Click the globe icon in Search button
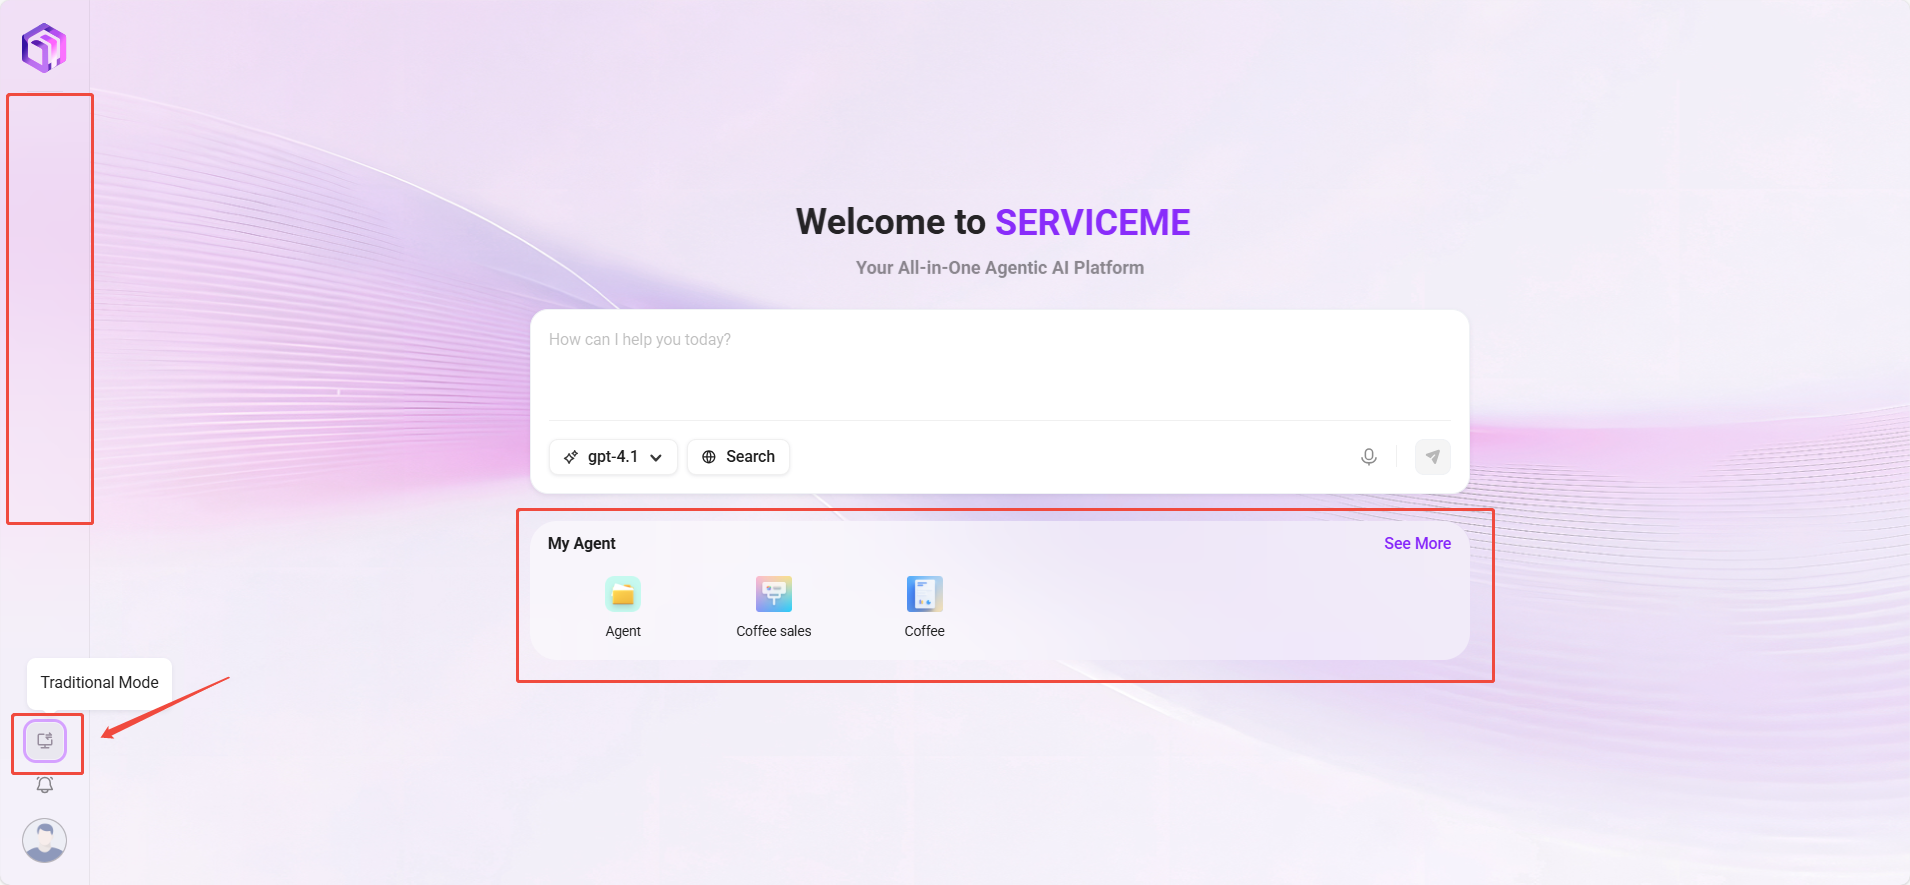Screen dimensions: 1910x885 tap(709, 457)
